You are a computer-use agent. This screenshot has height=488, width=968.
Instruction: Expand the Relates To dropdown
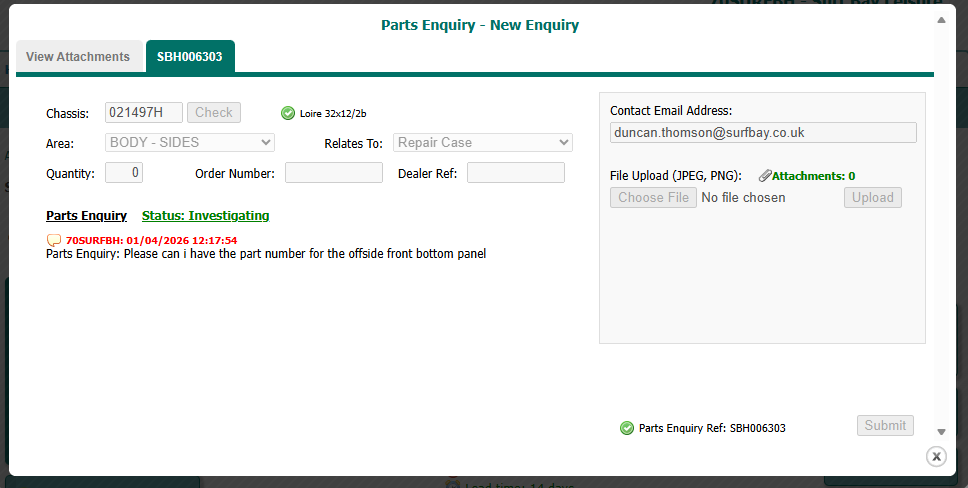[x=483, y=143]
